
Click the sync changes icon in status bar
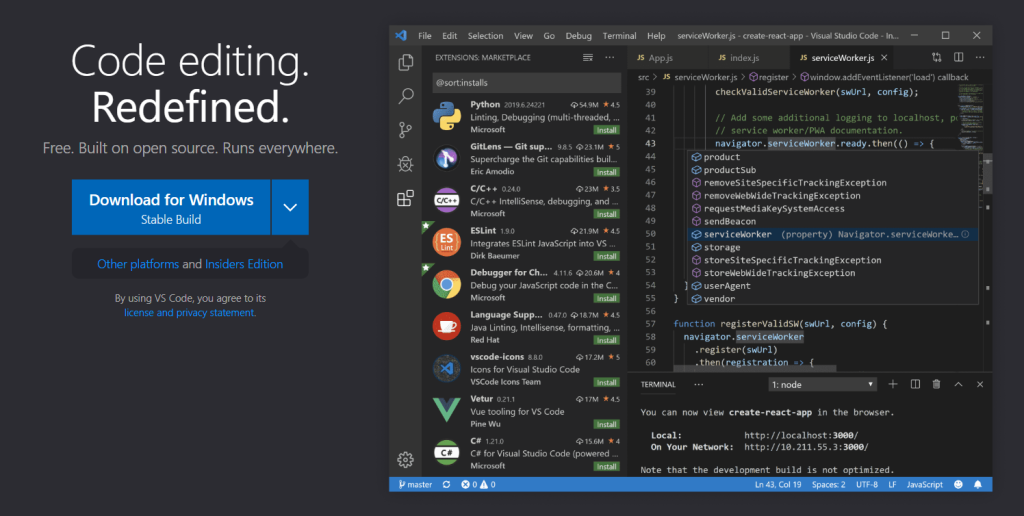[446, 485]
